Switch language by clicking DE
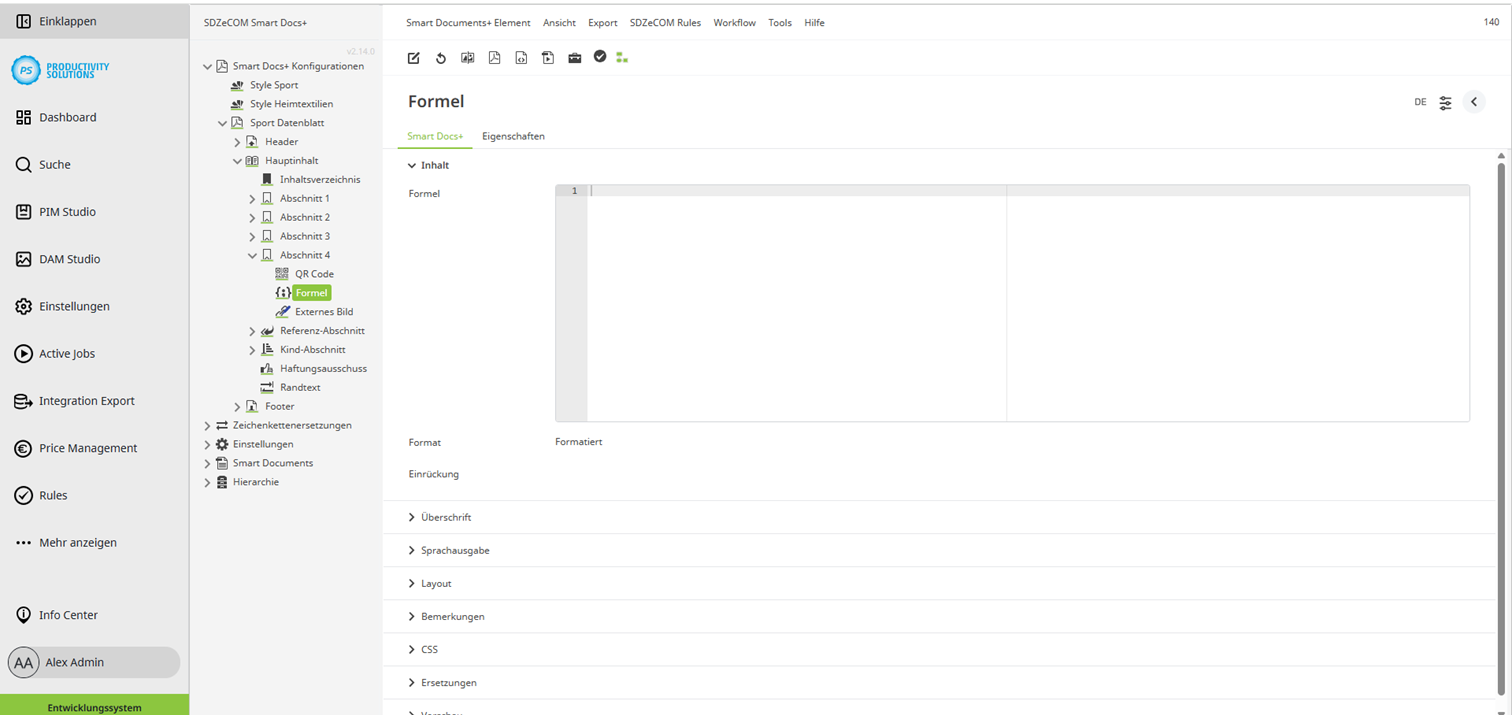The height and width of the screenshot is (715, 1512). 1419,102
